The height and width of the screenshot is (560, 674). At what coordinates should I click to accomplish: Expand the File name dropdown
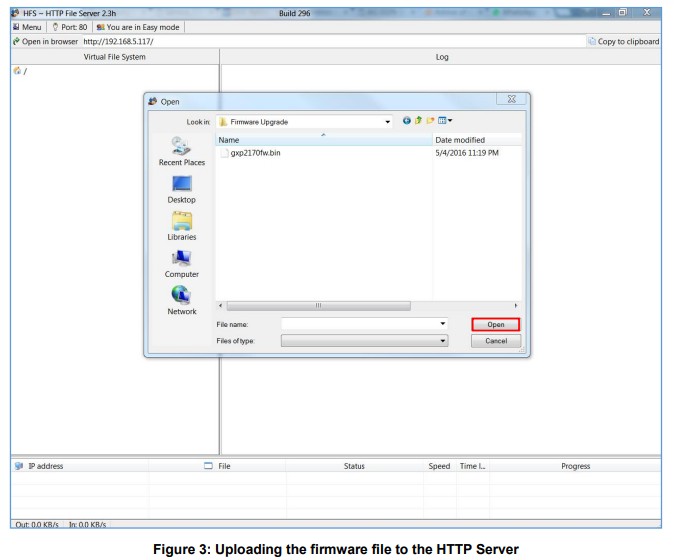pos(442,324)
